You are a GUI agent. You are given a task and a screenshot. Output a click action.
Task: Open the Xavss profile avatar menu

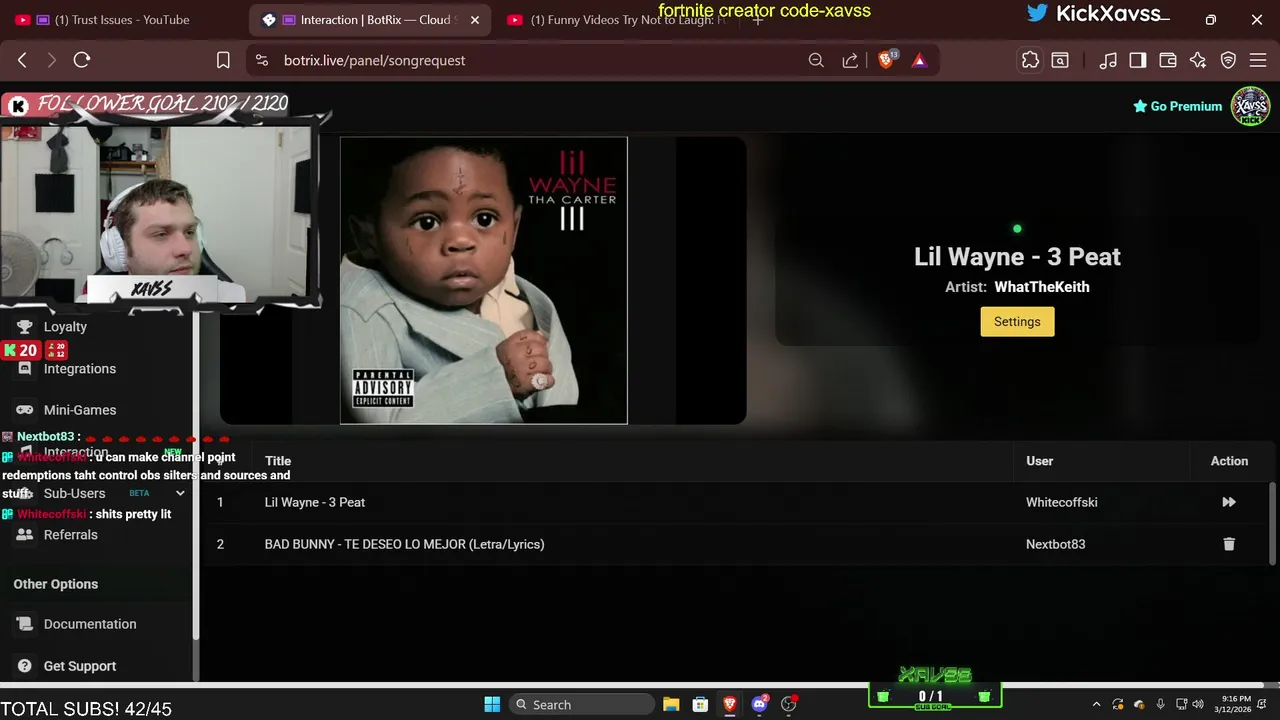coord(1250,106)
